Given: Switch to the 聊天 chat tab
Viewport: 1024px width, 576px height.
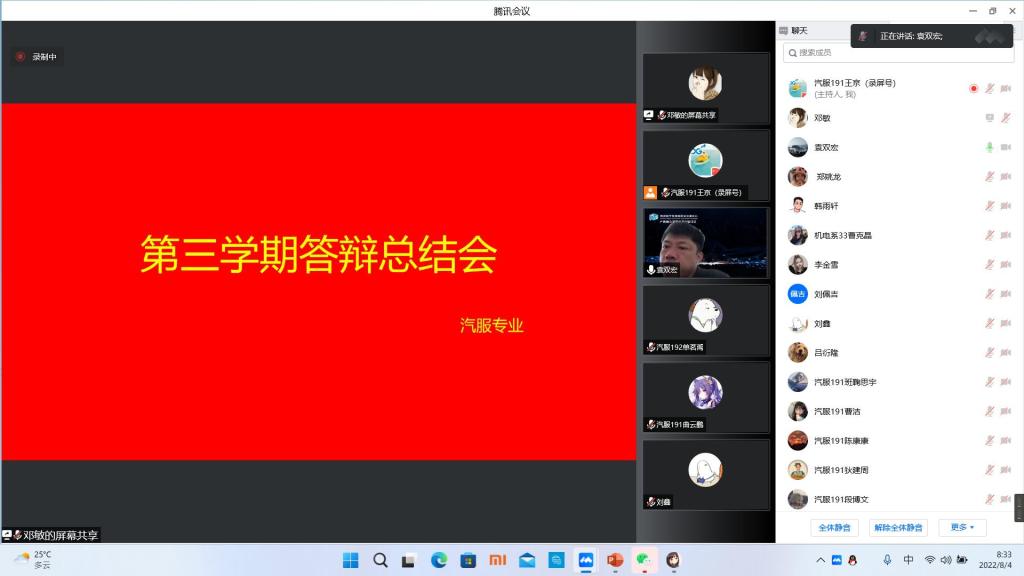Looking at the screenshot, I should click(799, 31).
